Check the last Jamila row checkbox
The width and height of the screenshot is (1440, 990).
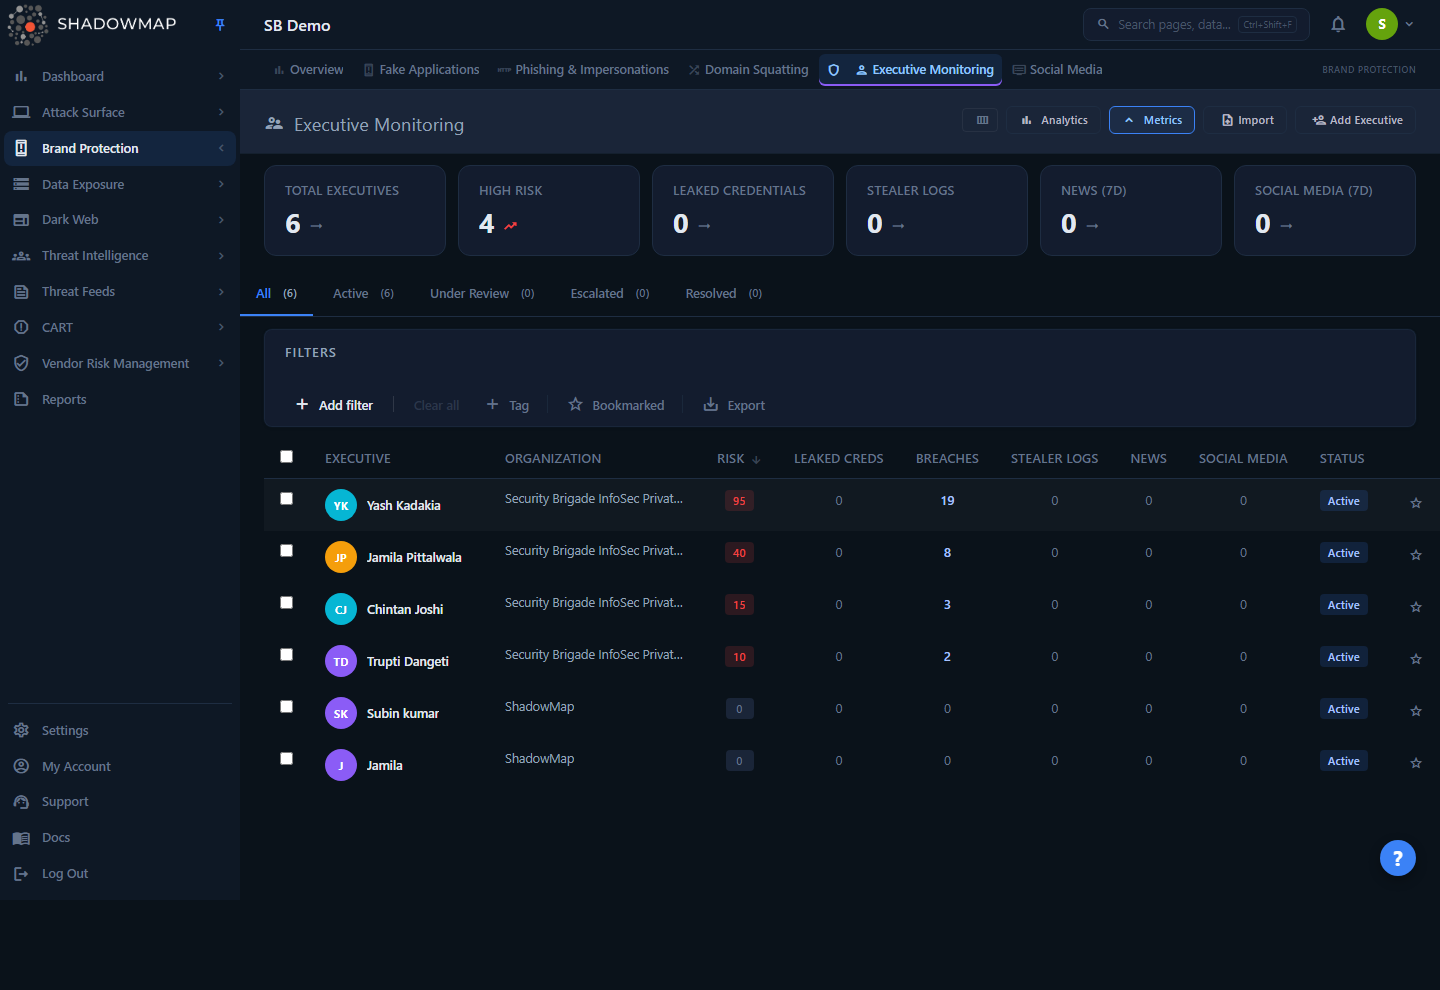click(287, 759)
